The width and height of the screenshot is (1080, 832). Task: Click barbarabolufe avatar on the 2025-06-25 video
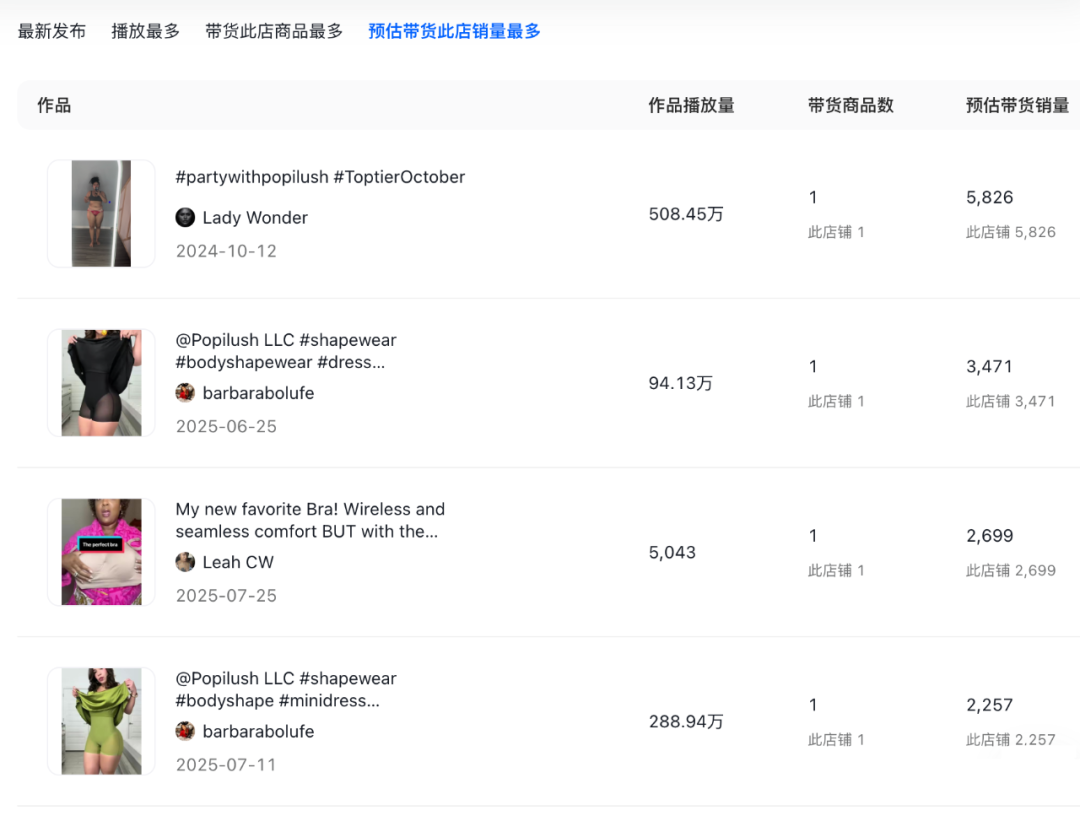point(185,393)
